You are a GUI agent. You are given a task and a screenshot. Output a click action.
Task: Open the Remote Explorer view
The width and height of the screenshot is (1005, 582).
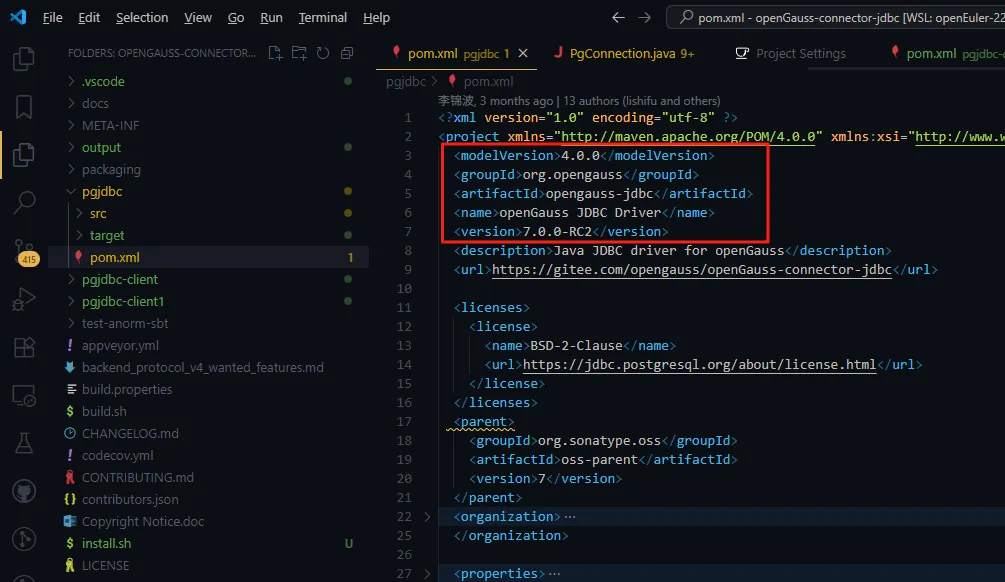[24, 396]
